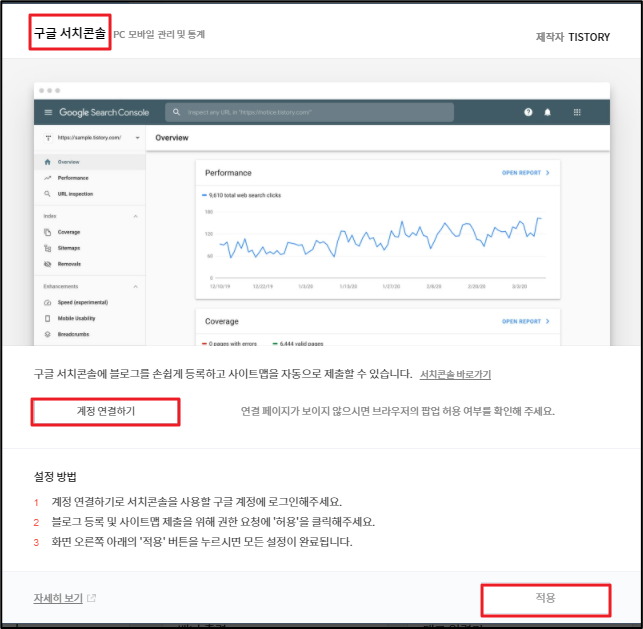Collapse the Index section chevron

136,216
